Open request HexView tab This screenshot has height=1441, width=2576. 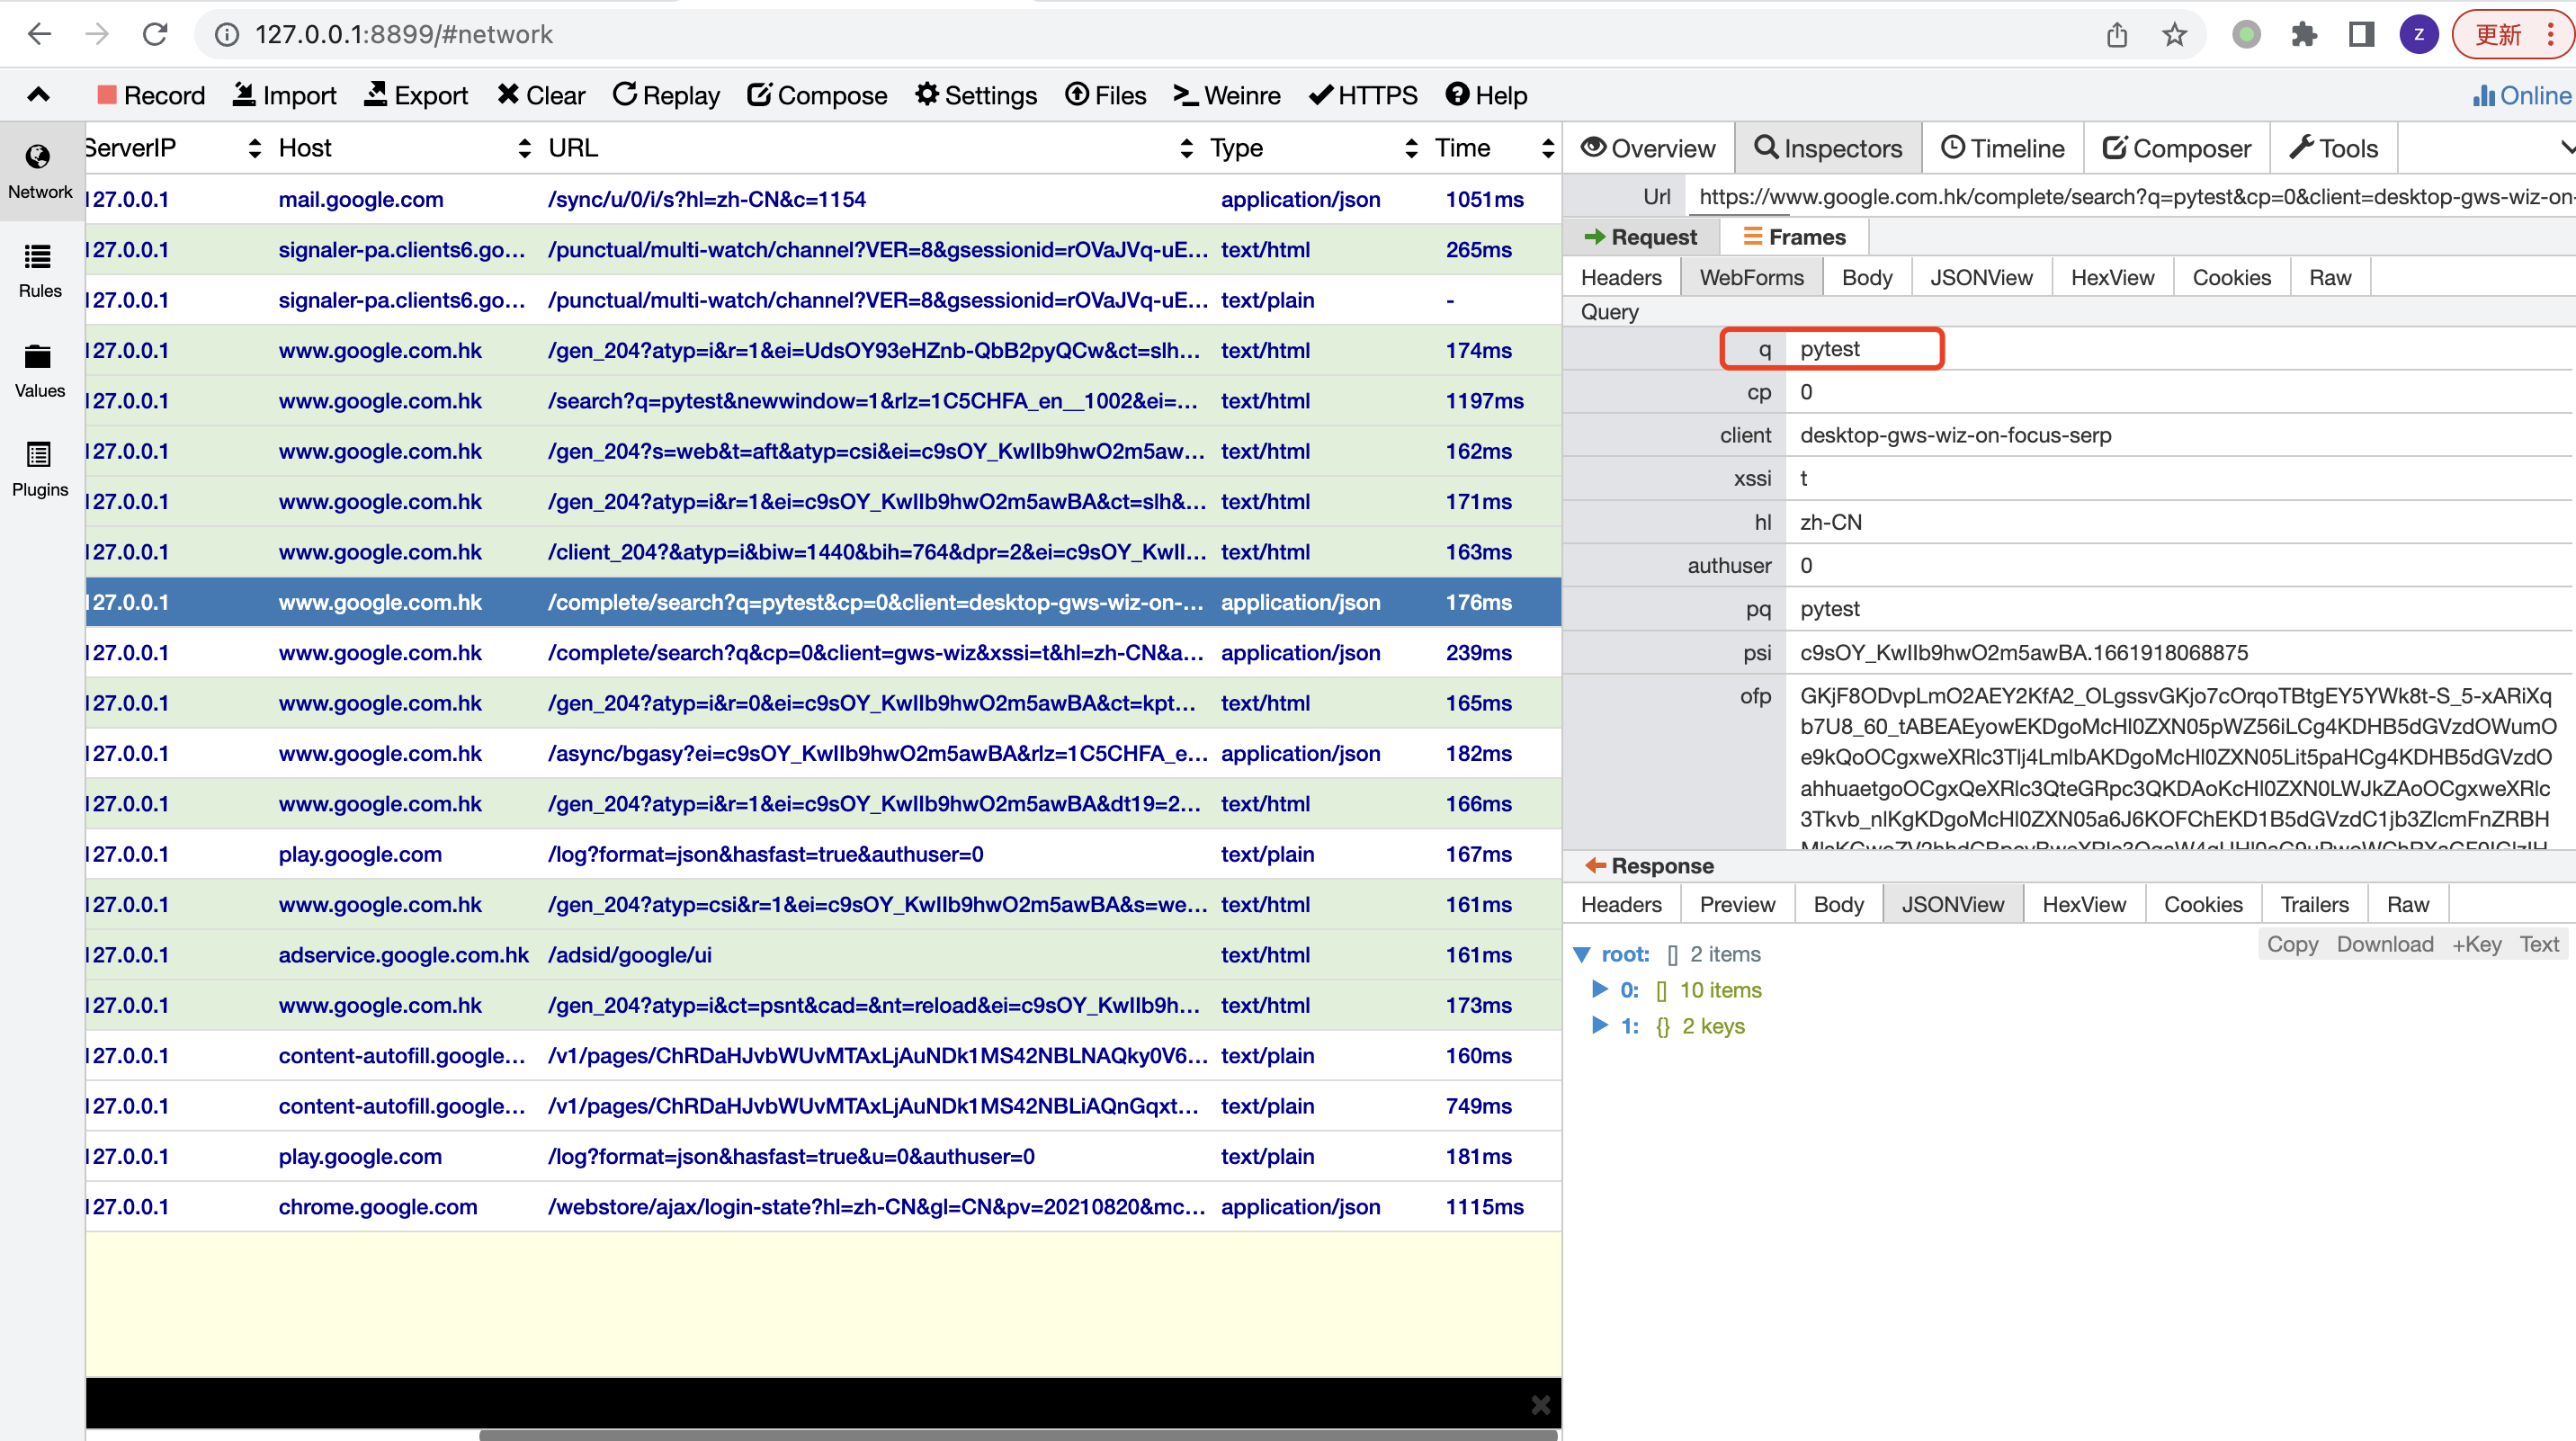point(2112,277)
